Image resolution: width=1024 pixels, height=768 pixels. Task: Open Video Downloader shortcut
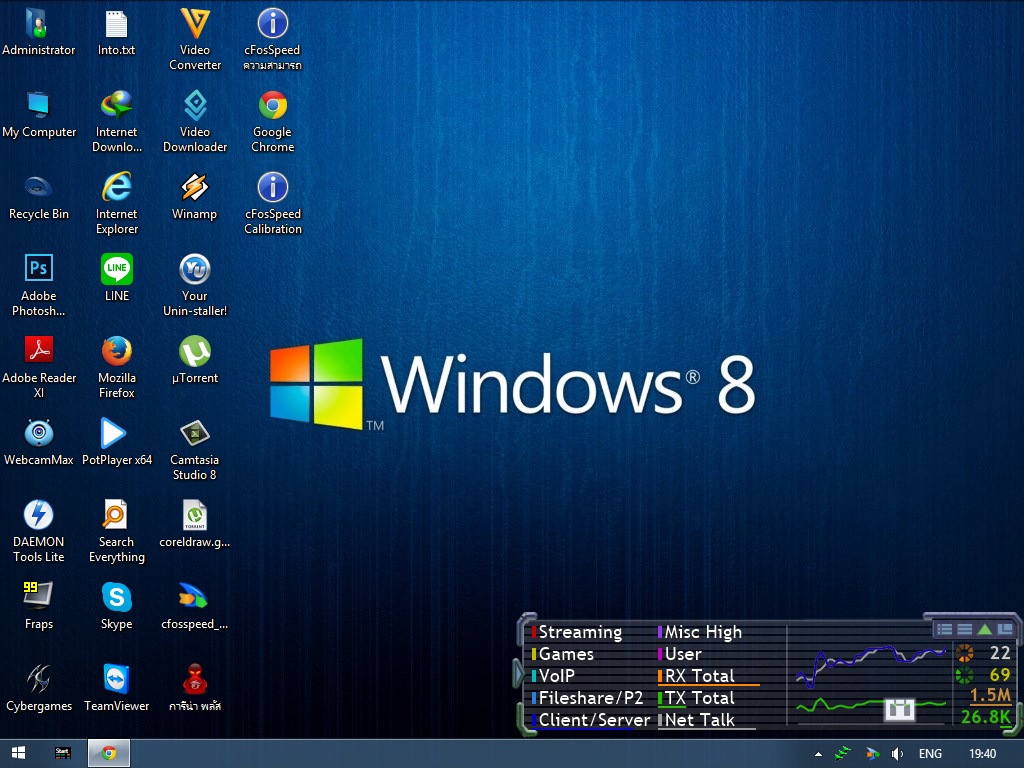[x=195, y=121]
